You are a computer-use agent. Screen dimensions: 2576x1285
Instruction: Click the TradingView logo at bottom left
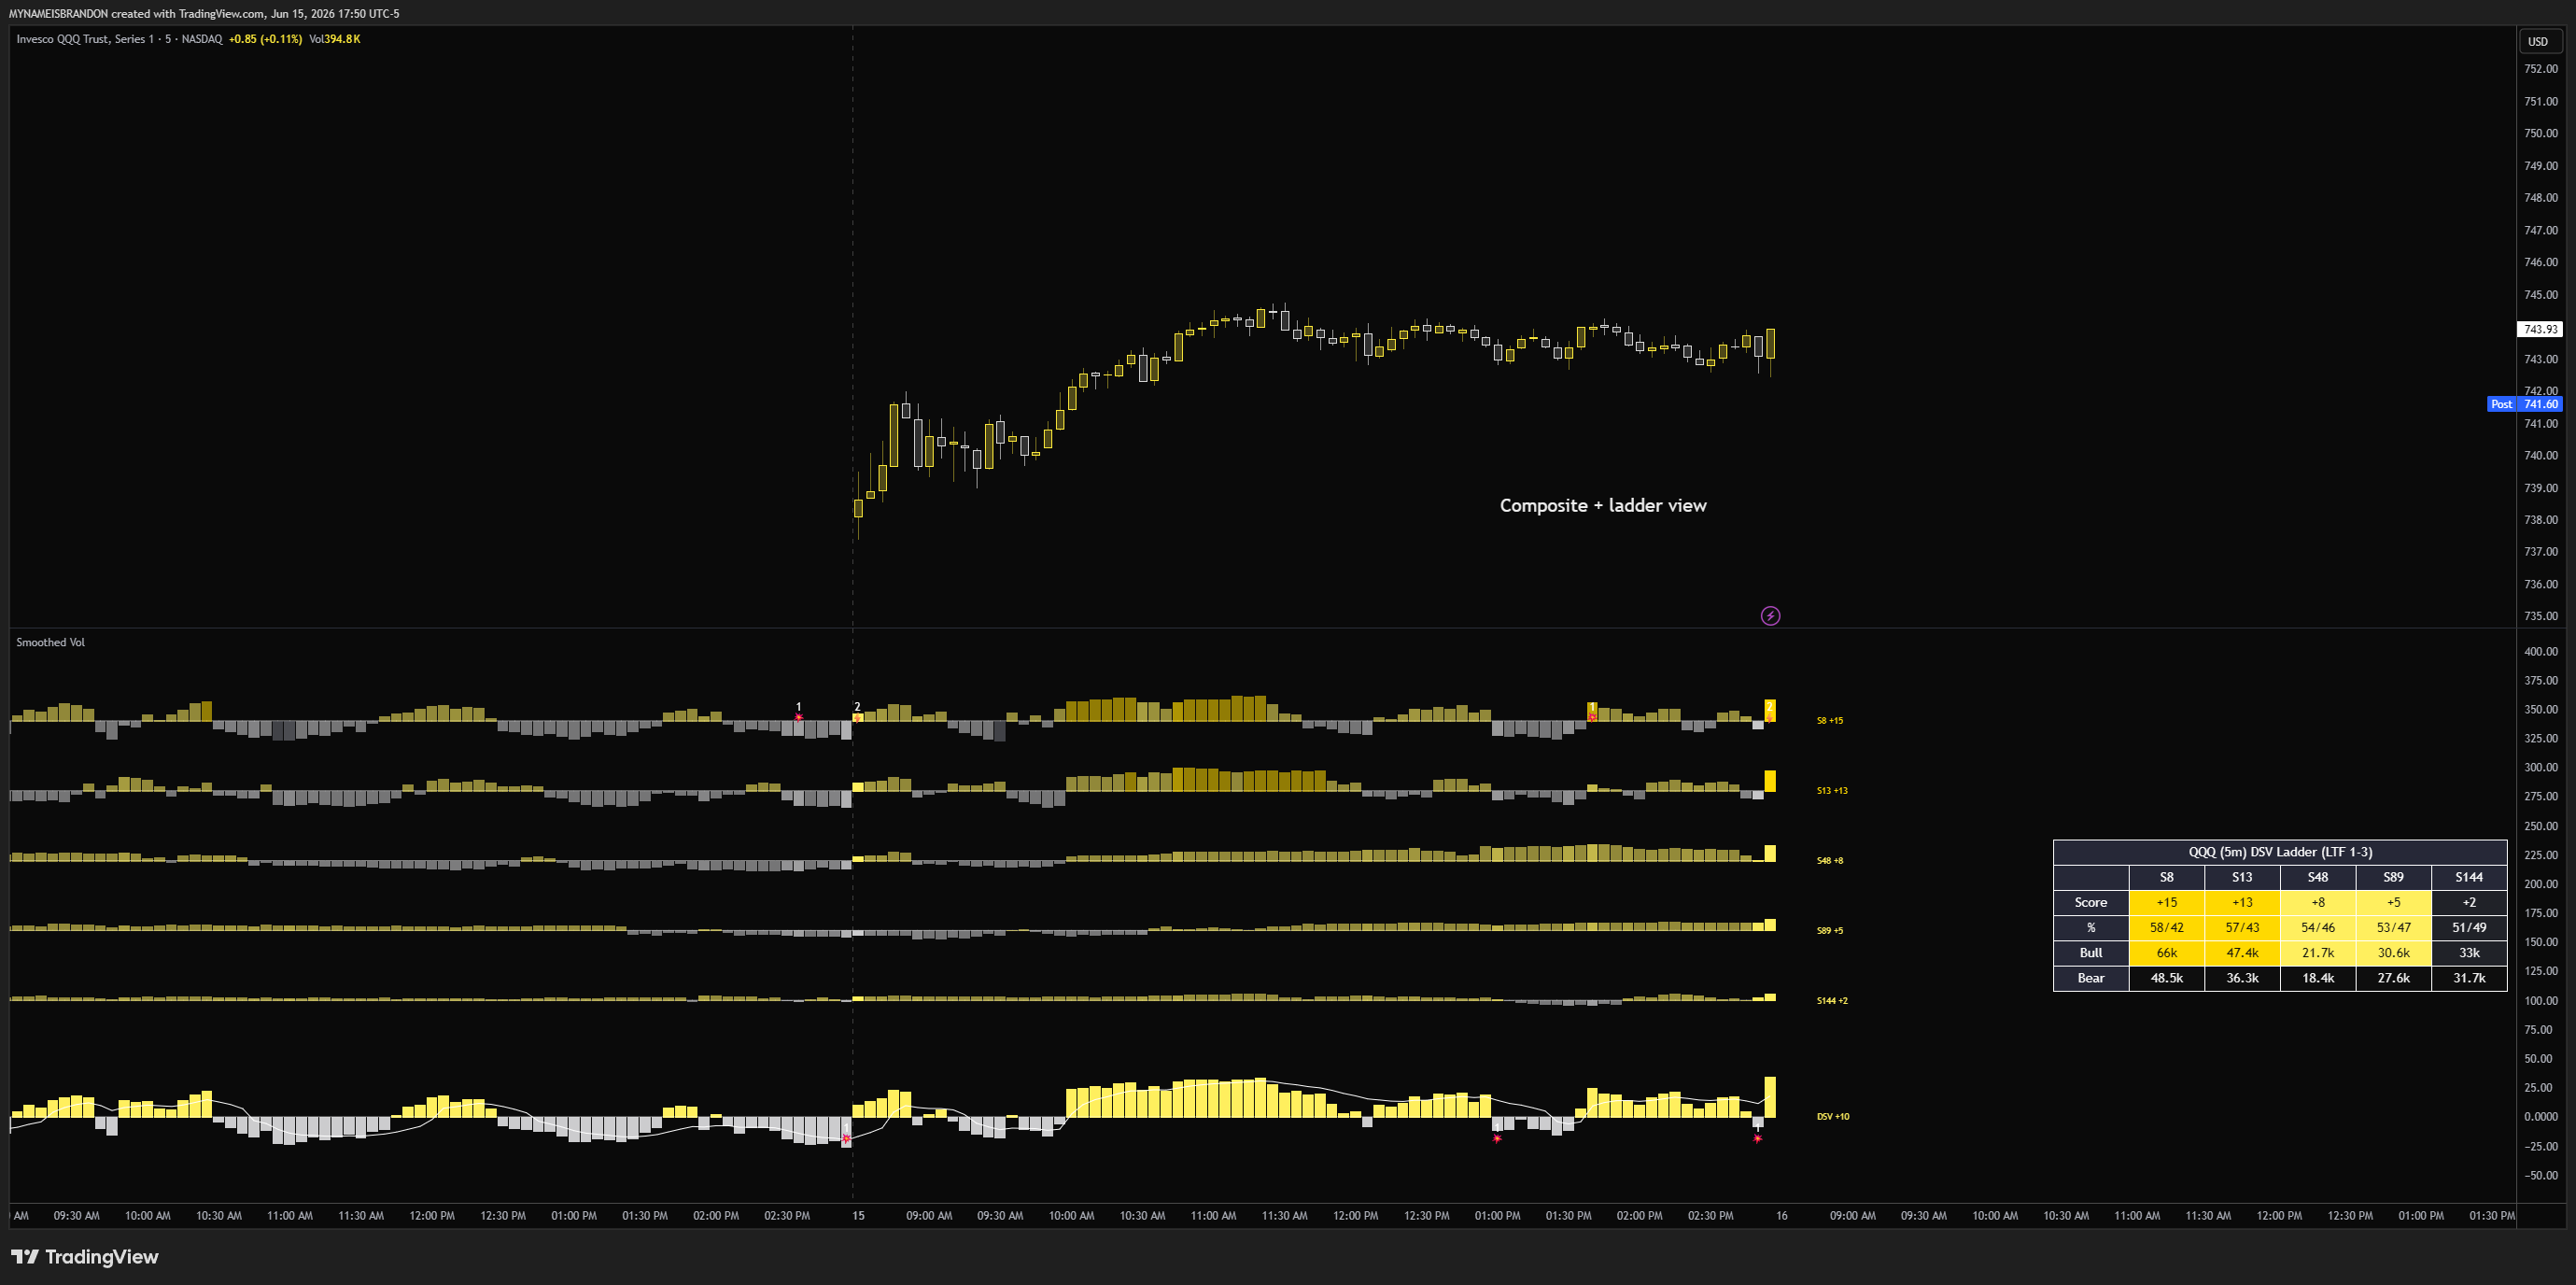point(85,1257)
